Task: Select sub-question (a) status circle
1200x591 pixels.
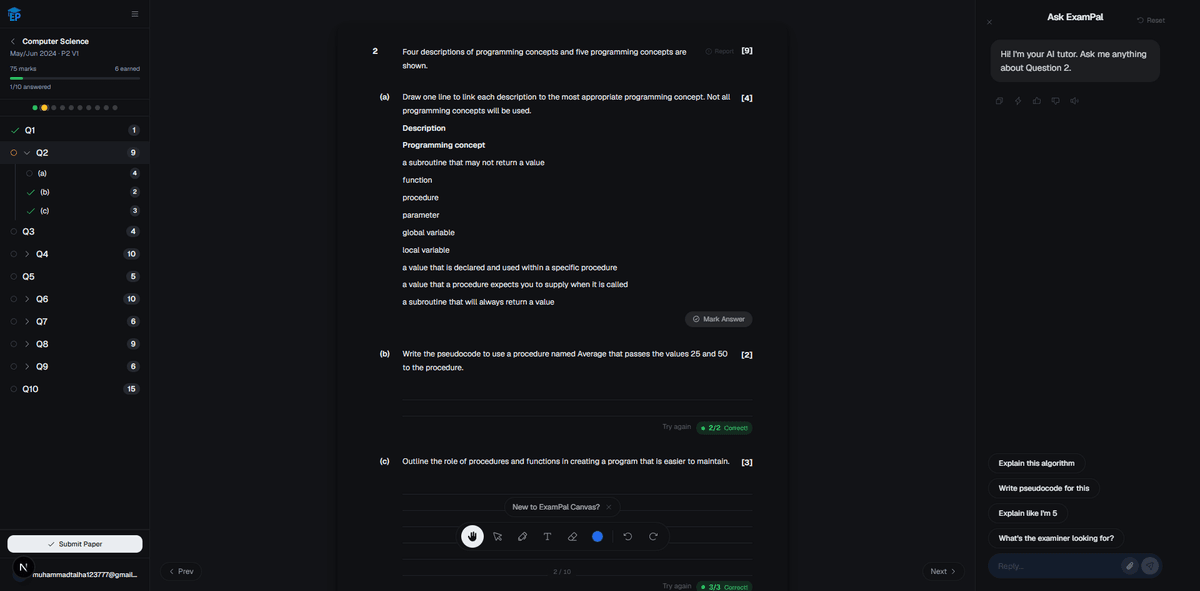Action: pos(30,174)
